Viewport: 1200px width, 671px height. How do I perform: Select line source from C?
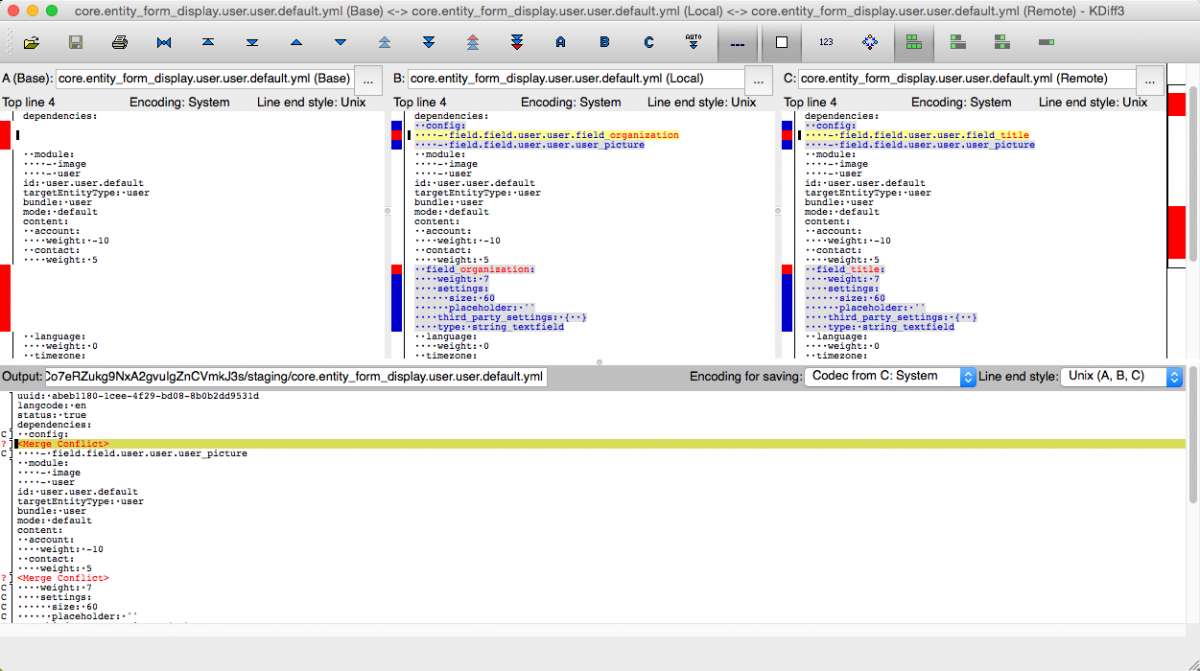[648, 42]
